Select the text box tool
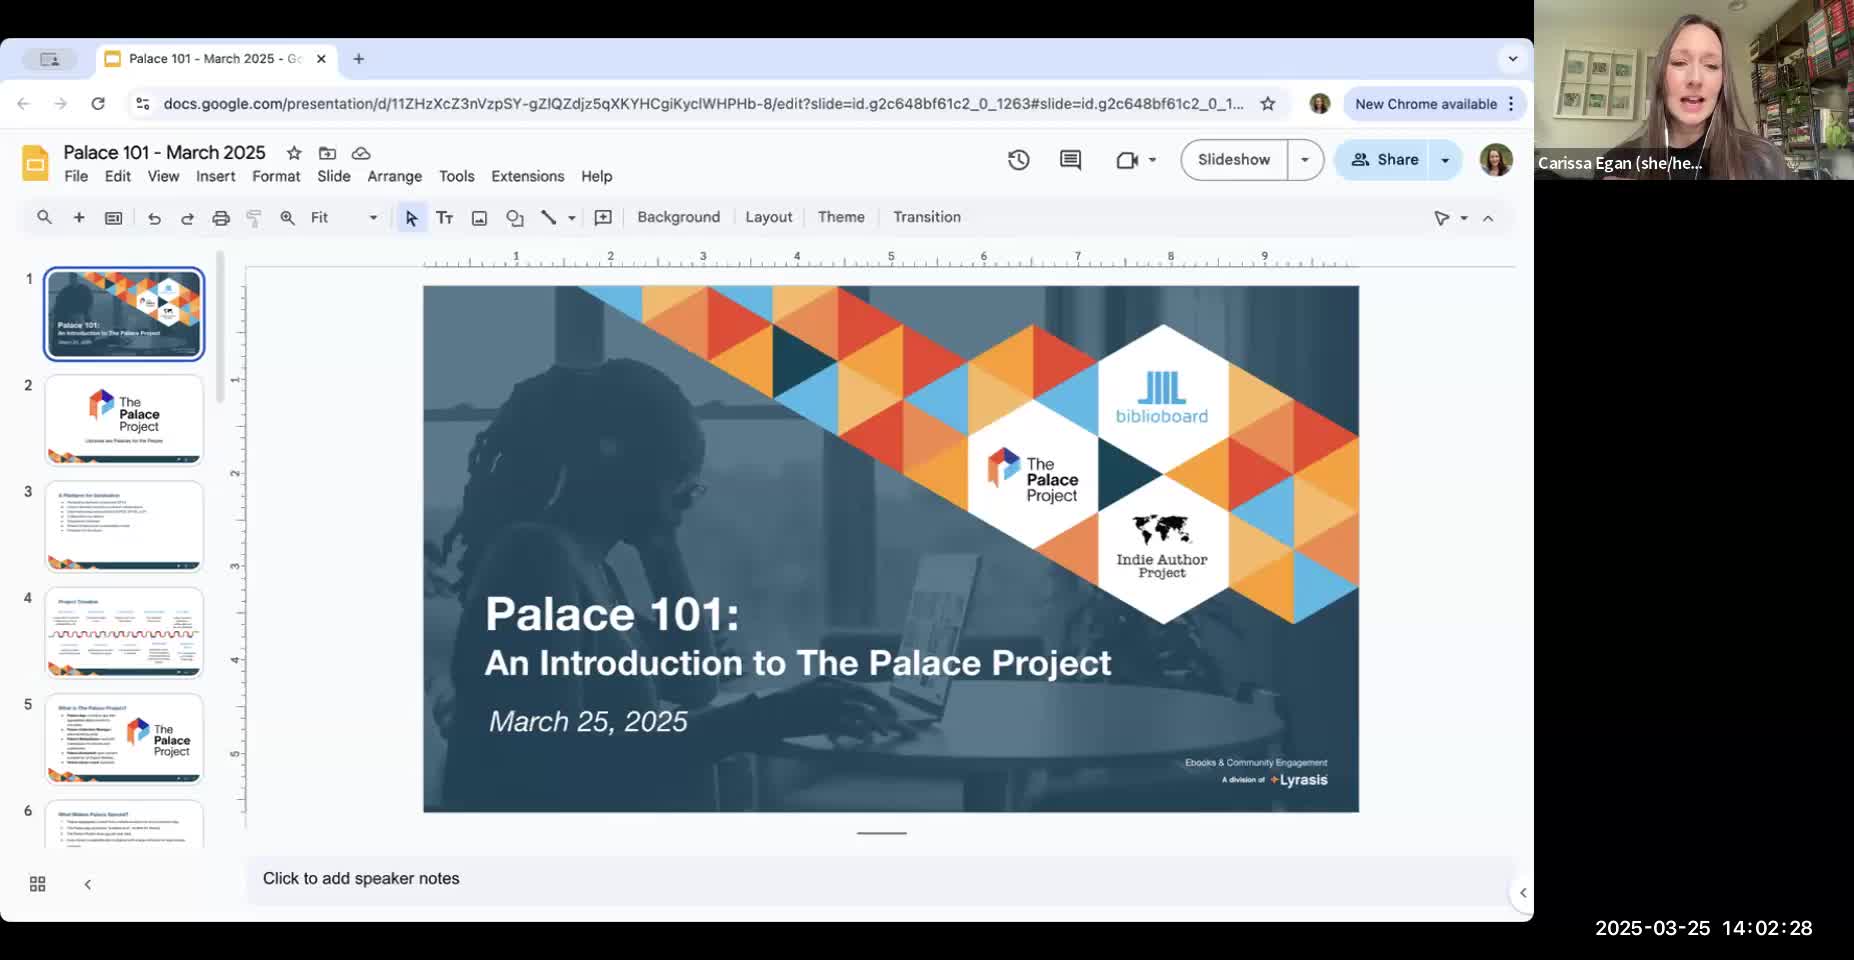Viewport: 1854px width, 960px height. click(x=445, y=218)
